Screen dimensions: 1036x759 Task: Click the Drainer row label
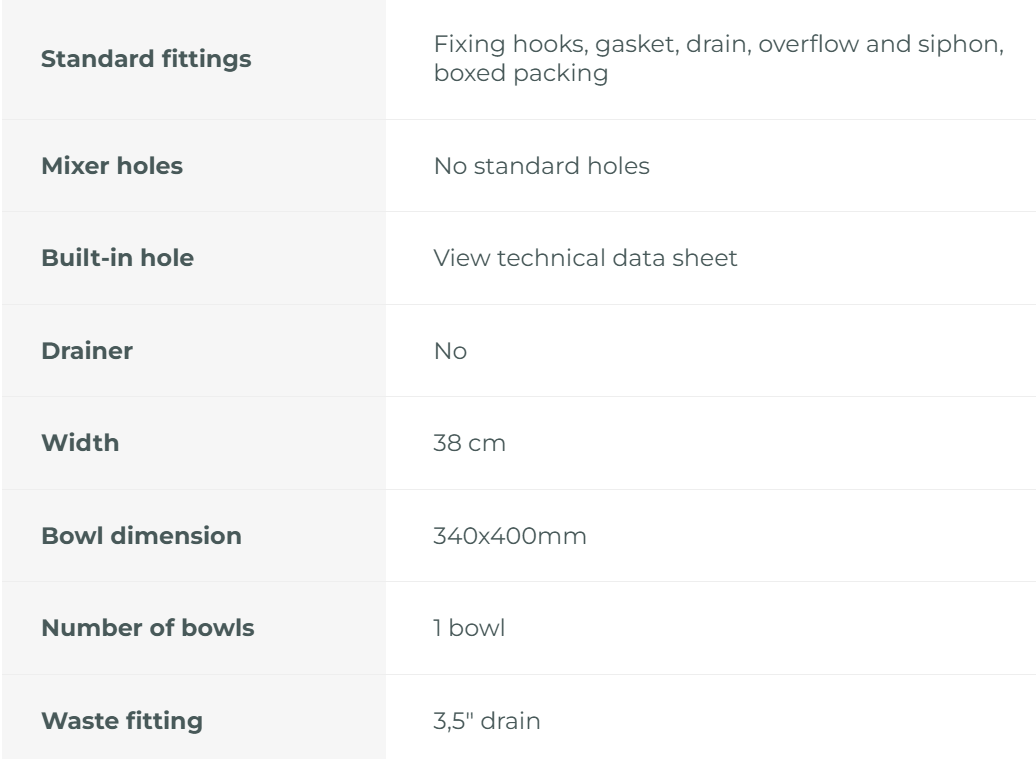(x=86, y=351)
